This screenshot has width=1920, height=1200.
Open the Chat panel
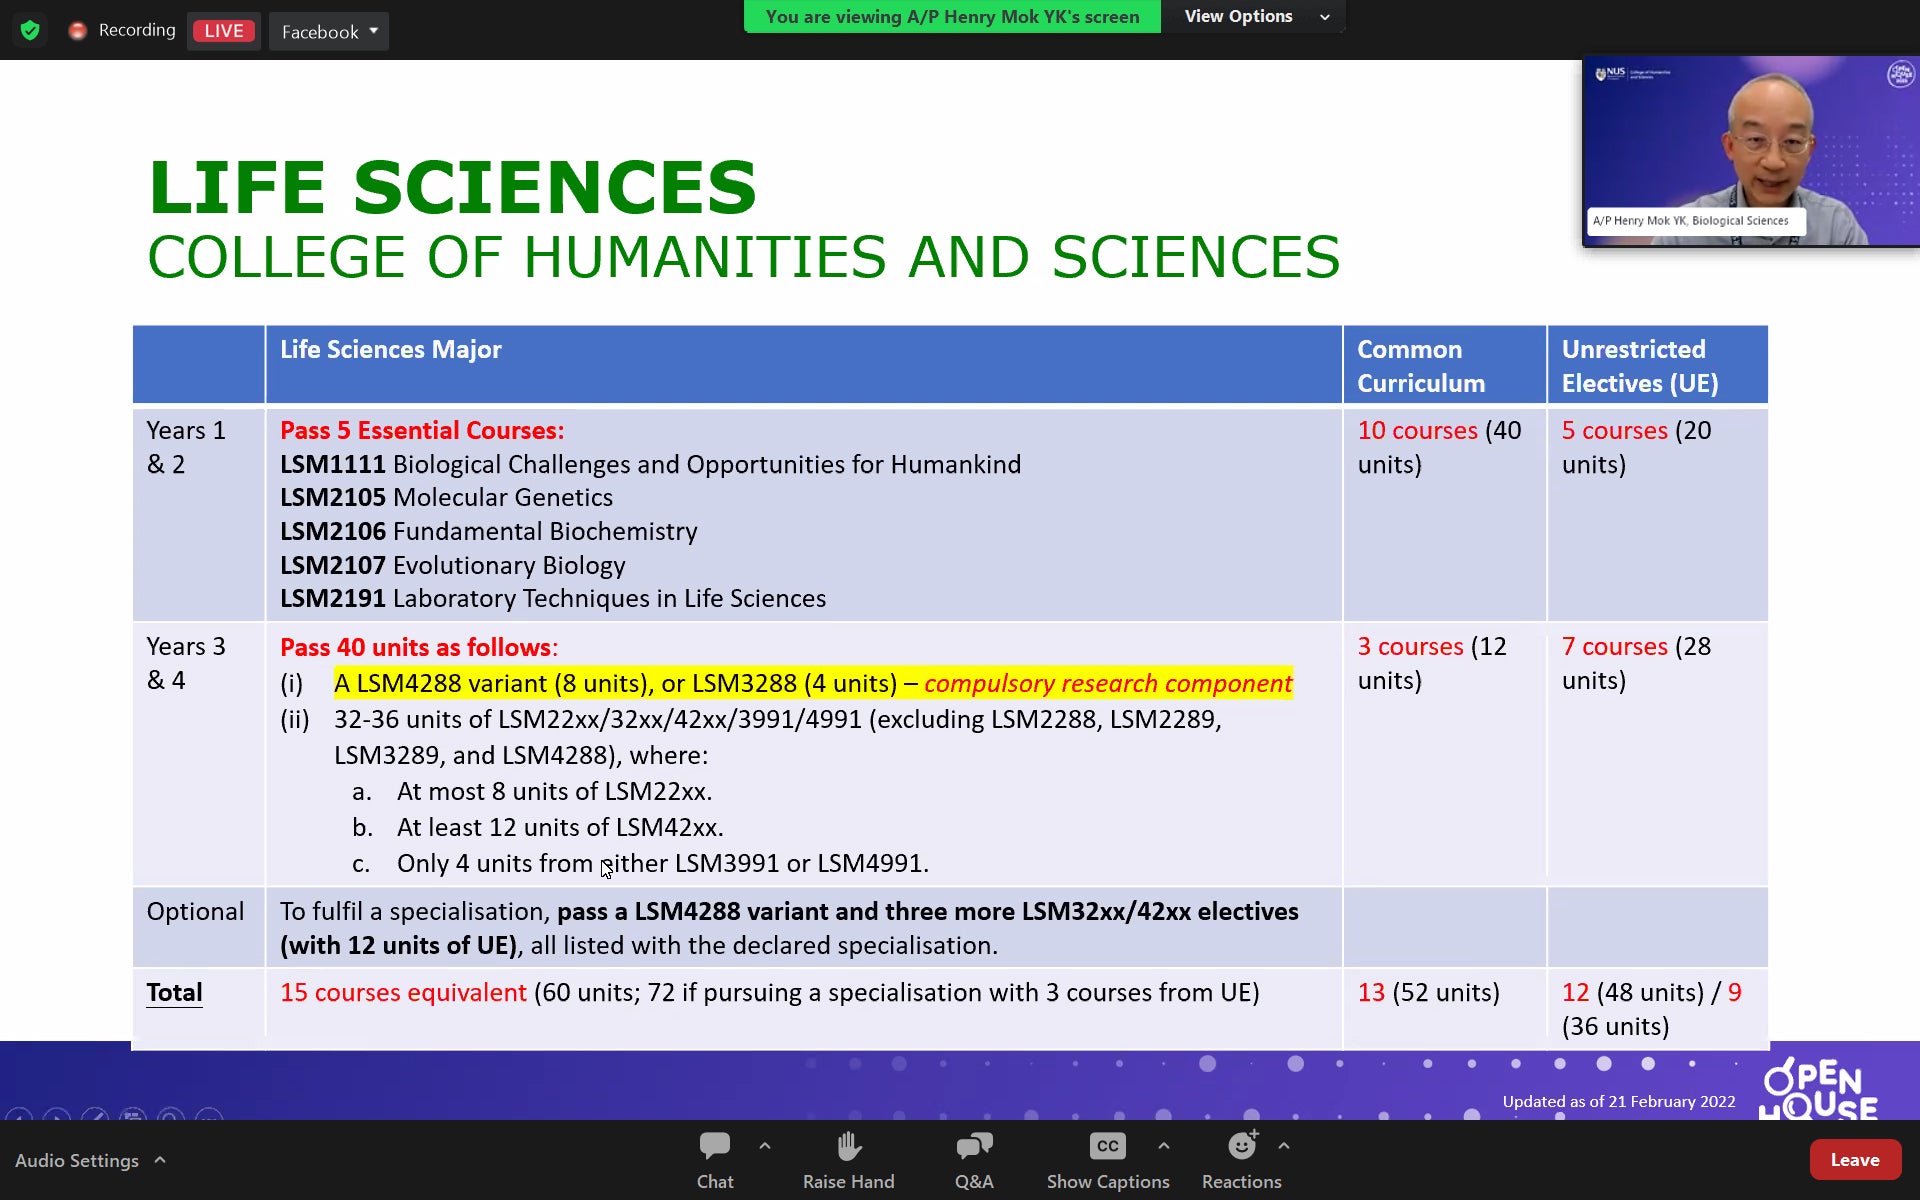point(714,1159)
